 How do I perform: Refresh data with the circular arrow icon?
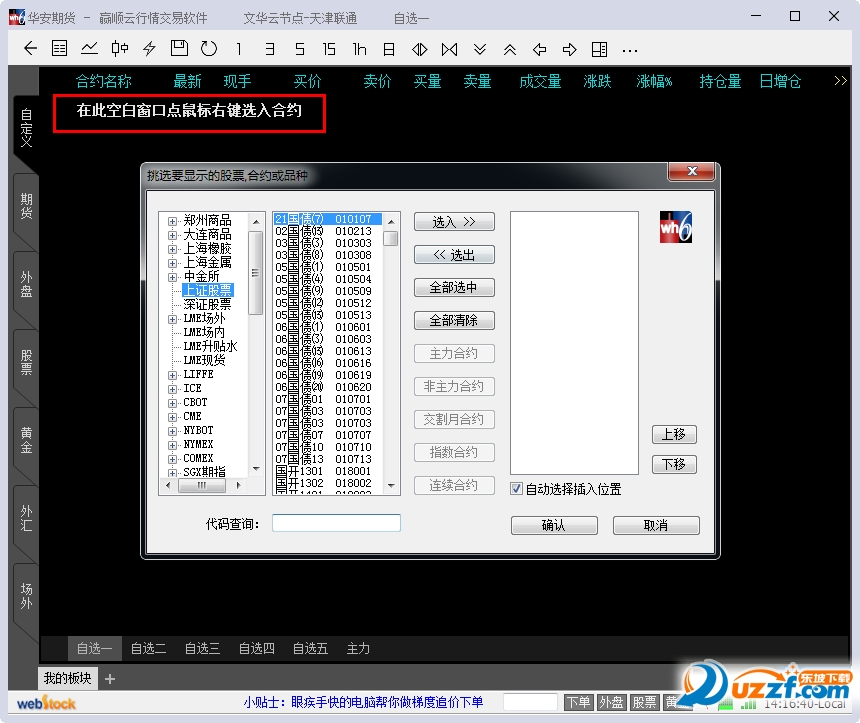[209, 49]
